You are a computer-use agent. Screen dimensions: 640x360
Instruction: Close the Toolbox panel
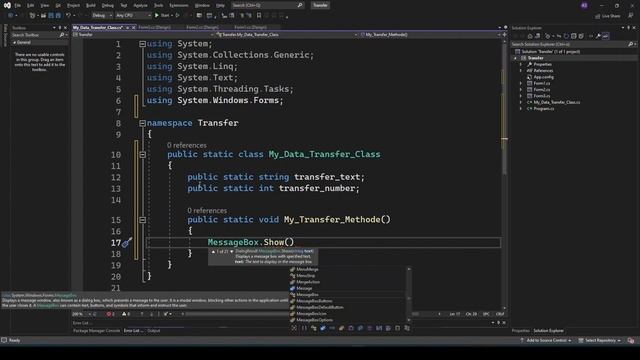click(65, 28)
